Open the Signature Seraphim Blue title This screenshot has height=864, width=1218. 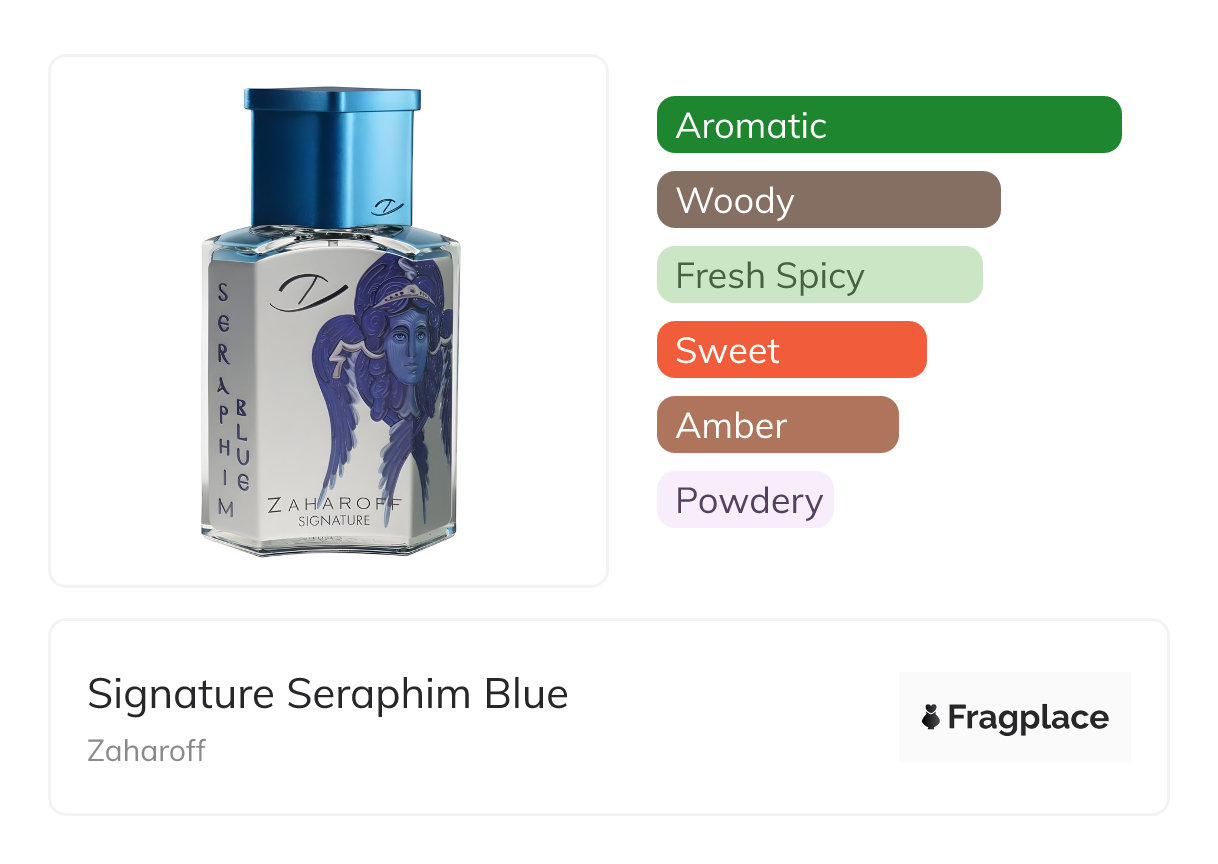coord(328,694)
